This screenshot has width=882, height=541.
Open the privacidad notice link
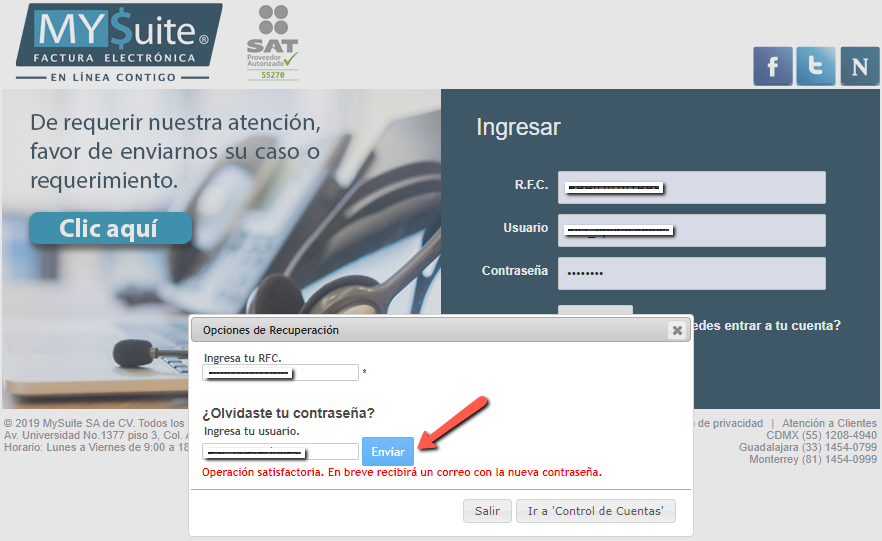tap(729, 423)
